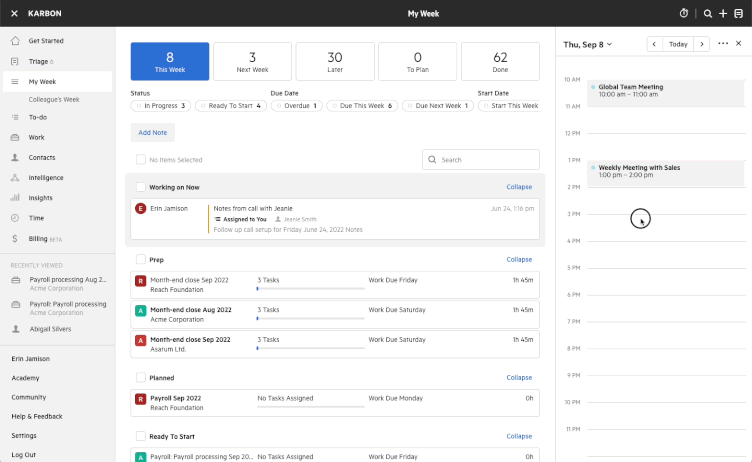Open the Triage inbox in sidebar
The image size is (752, 462).
pos(41,61)
